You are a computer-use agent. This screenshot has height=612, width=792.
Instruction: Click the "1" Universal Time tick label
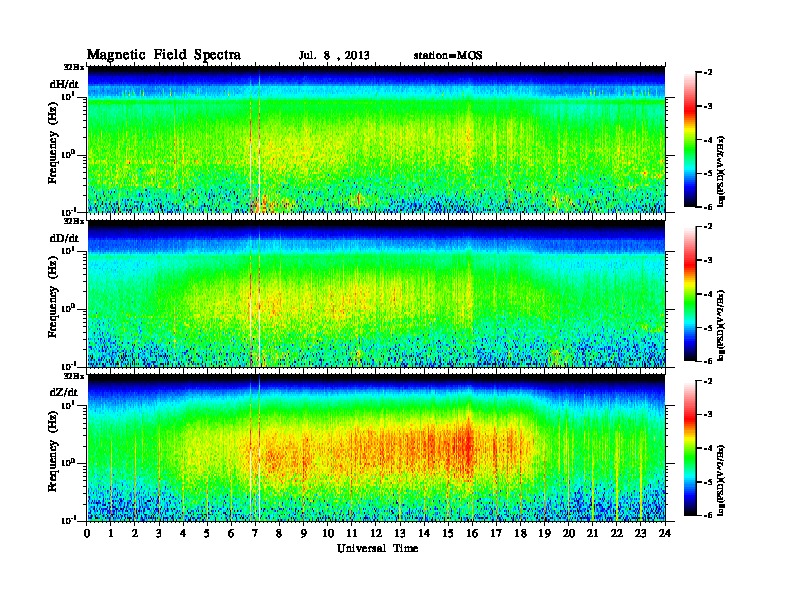(x=111, y=534)
